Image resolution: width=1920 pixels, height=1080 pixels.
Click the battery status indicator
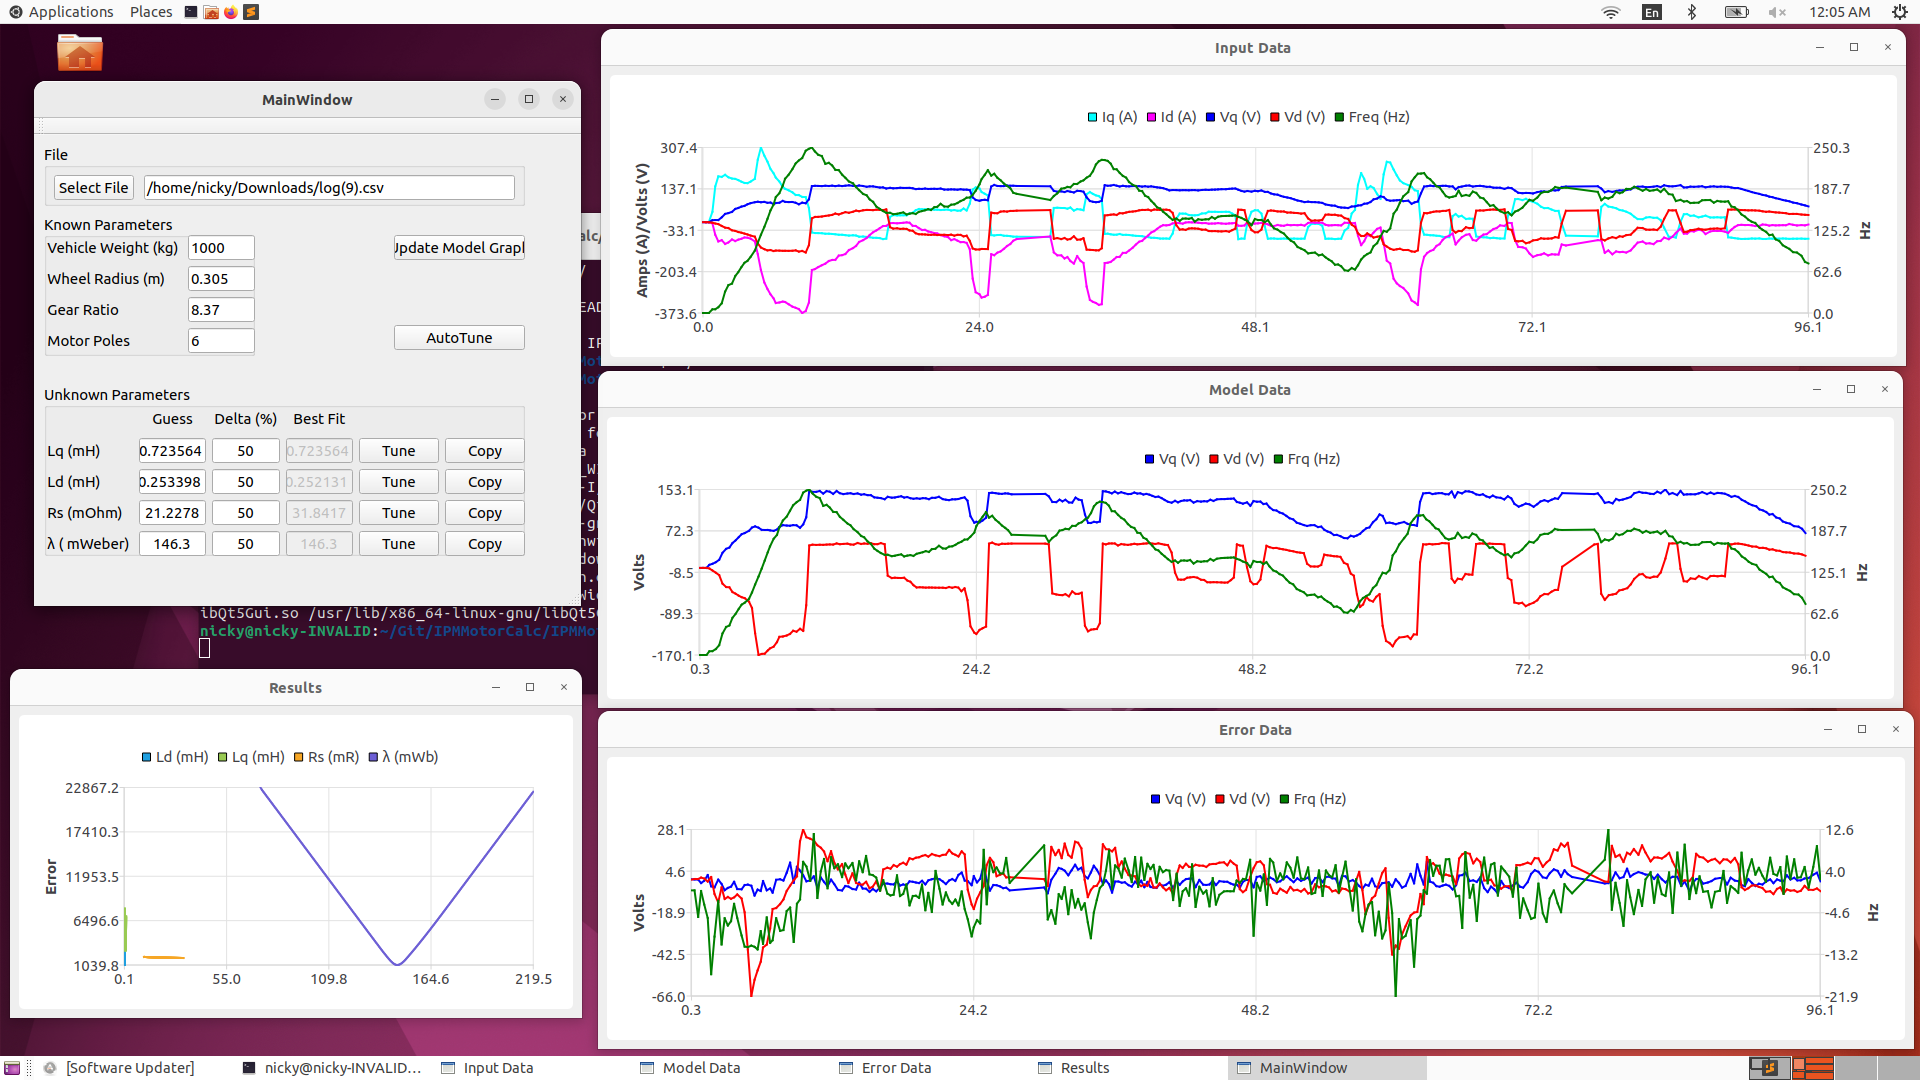1736,12
